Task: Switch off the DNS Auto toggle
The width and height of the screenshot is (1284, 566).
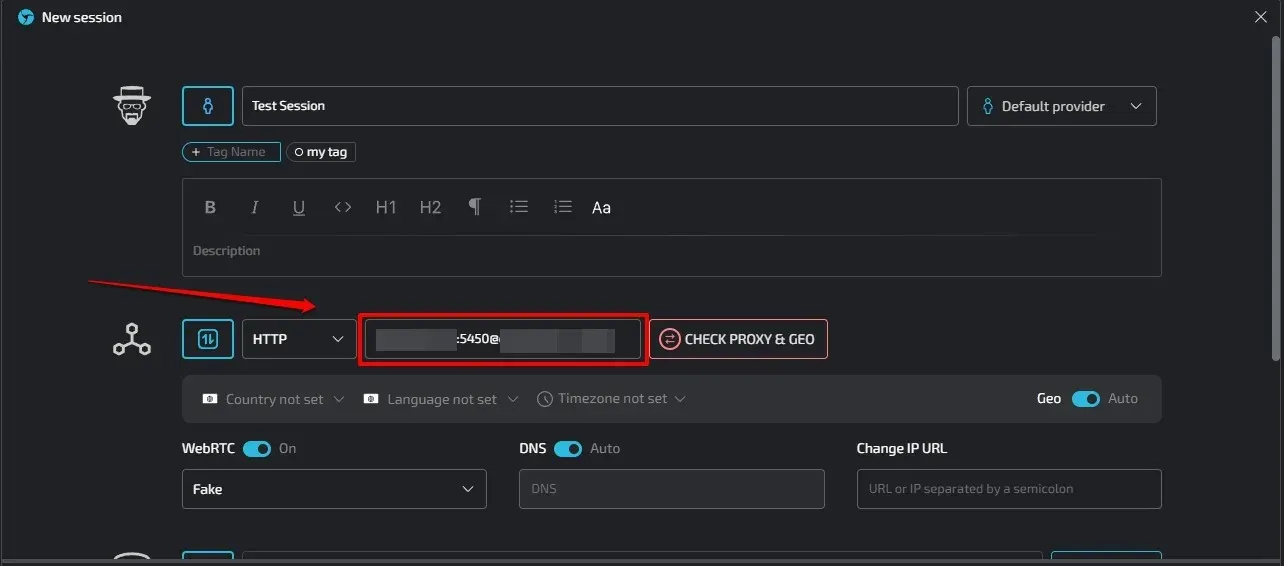Action: 568,449
